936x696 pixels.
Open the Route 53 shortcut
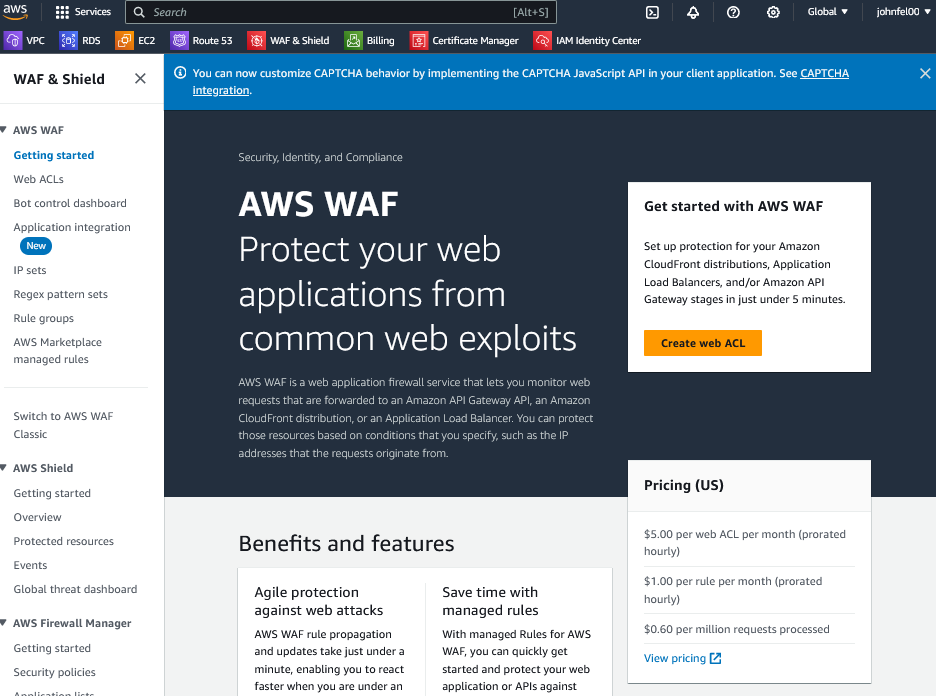tap(202, 41)
